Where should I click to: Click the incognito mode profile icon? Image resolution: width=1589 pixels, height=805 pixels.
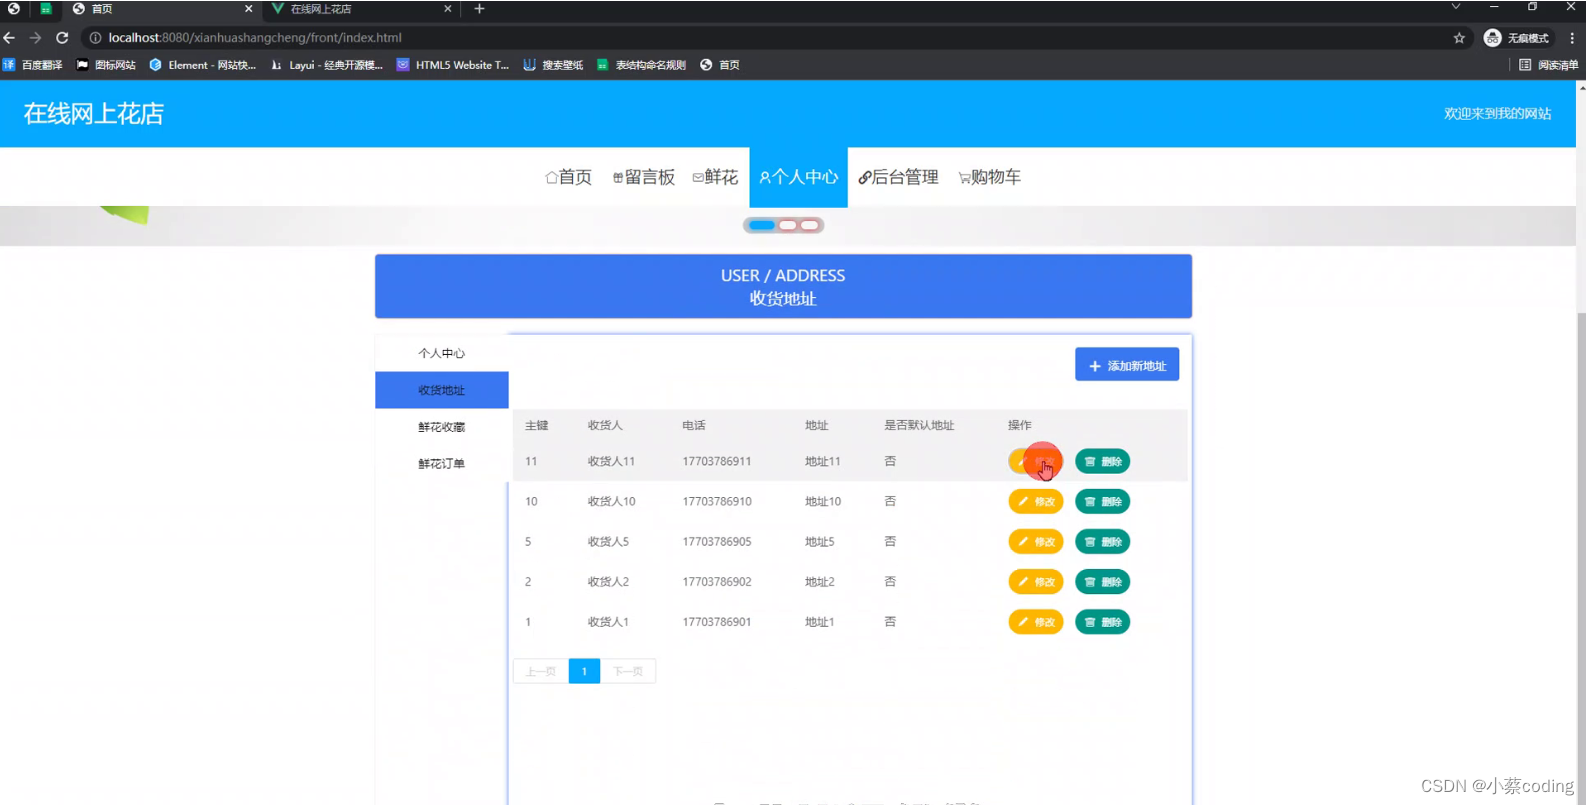pos(1517,38)
